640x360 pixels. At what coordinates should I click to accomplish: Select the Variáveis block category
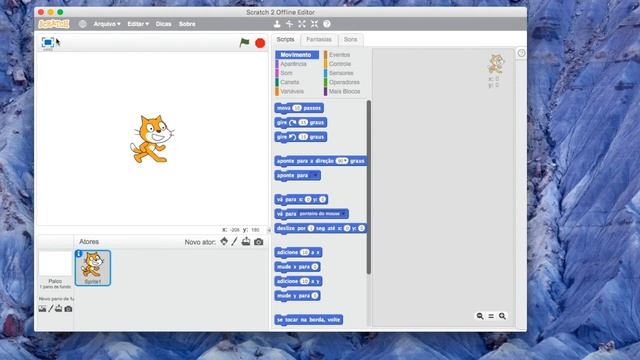pos(292,91)
